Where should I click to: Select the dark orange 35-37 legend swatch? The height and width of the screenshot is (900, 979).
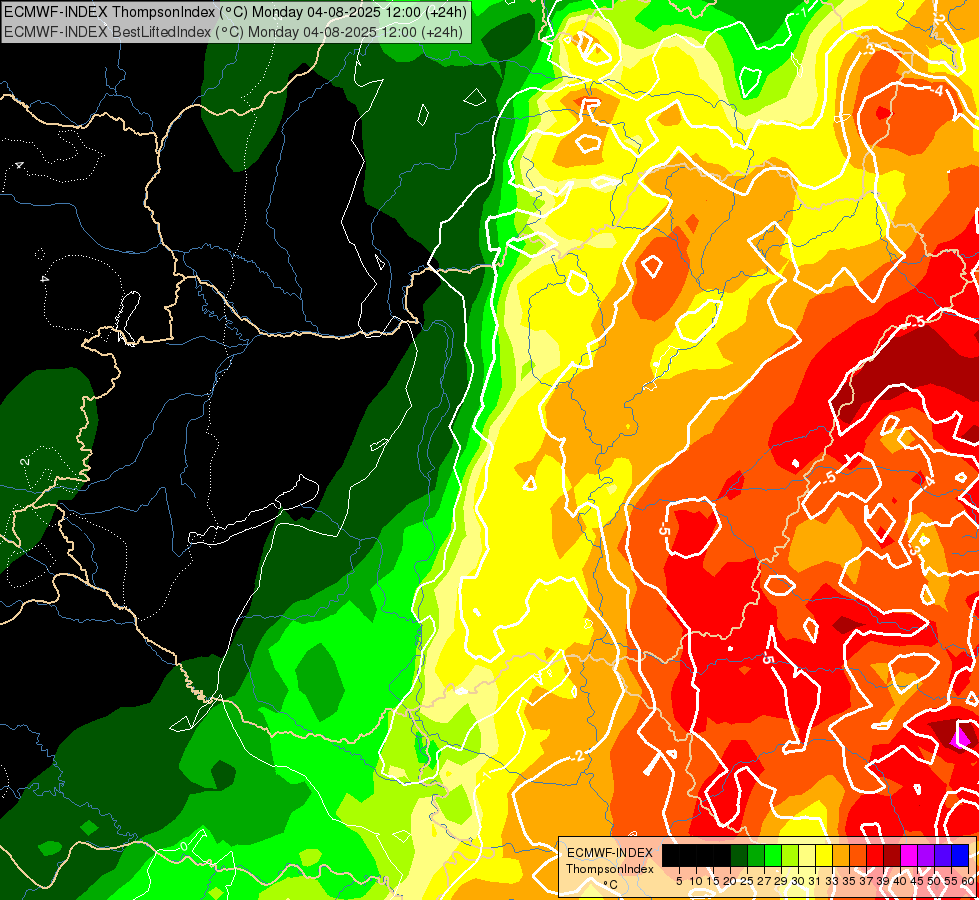(x=858, y=856)
